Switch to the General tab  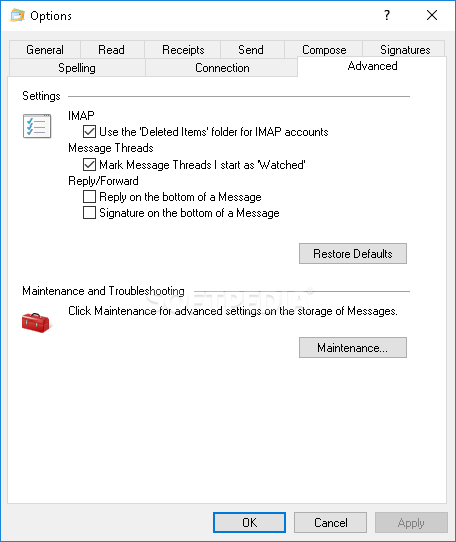click(x=45, y=50)
